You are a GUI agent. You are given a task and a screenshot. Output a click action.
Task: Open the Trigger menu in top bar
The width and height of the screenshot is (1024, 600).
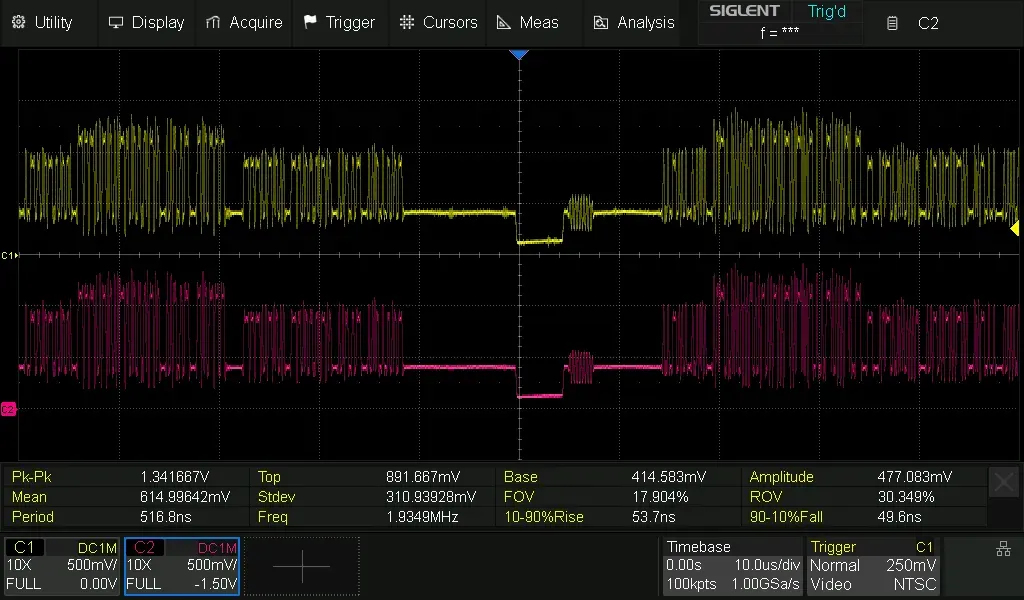(x=339, y=22)
